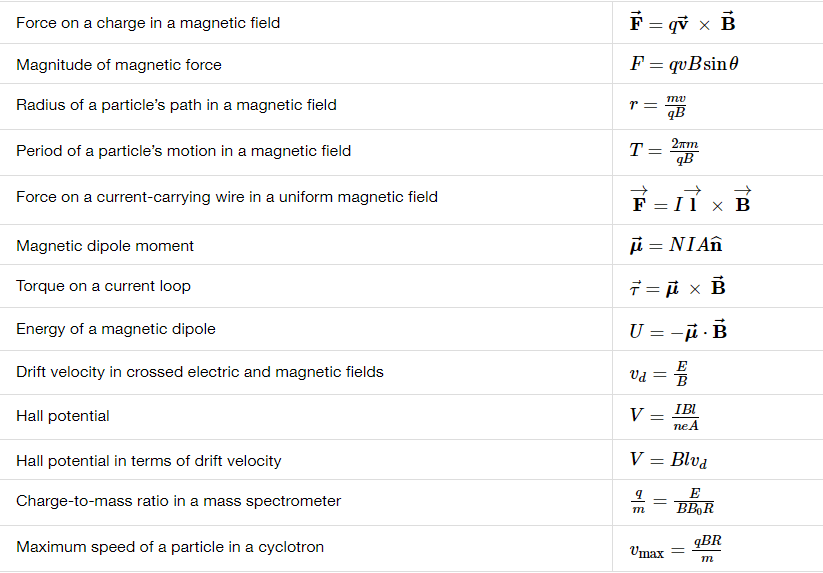The height and width of the screenshot is (573, 823).
Task: Click 'Radius of a particle's path' row text
Action: 176,105
